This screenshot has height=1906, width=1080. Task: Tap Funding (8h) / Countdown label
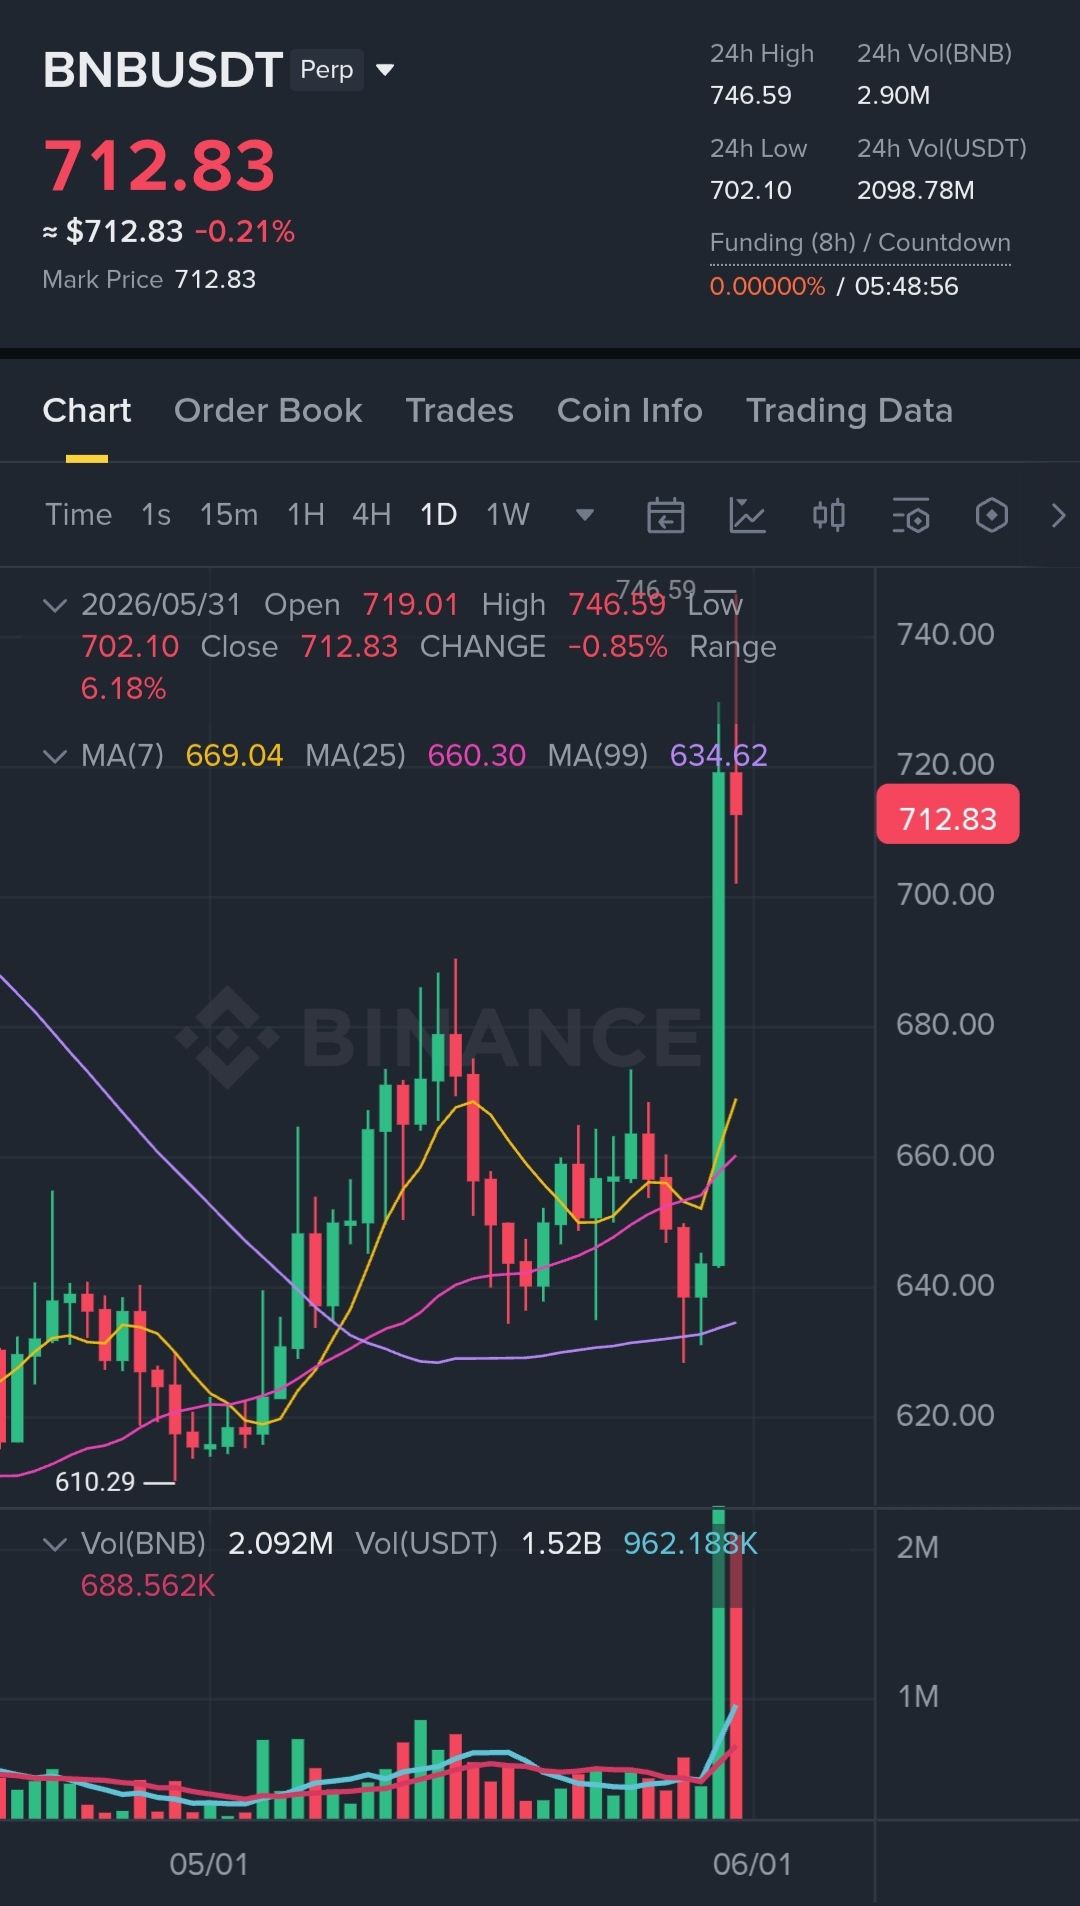pos(860,243)
